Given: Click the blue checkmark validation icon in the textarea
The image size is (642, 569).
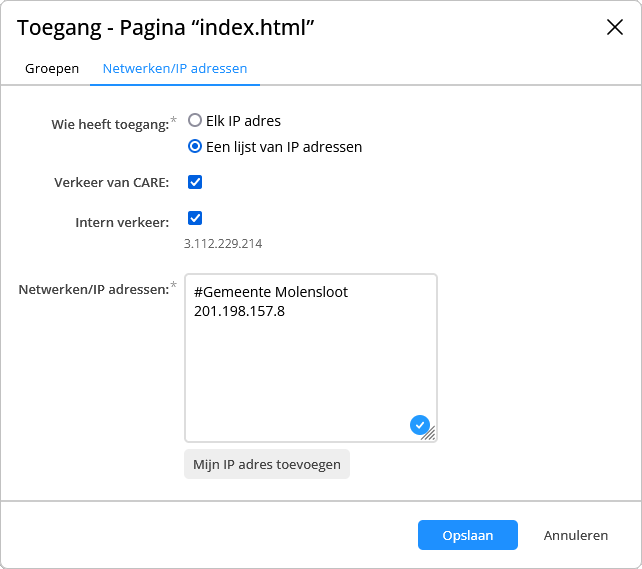Looking at the screenshot, I should coord(420,425).
